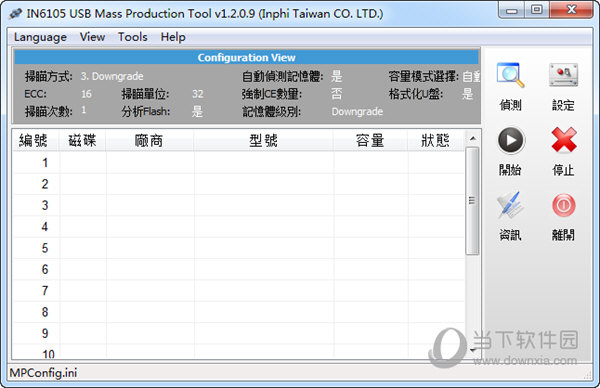
Task: Open the 設定 settings drive icon
Action: pos(563,75)
